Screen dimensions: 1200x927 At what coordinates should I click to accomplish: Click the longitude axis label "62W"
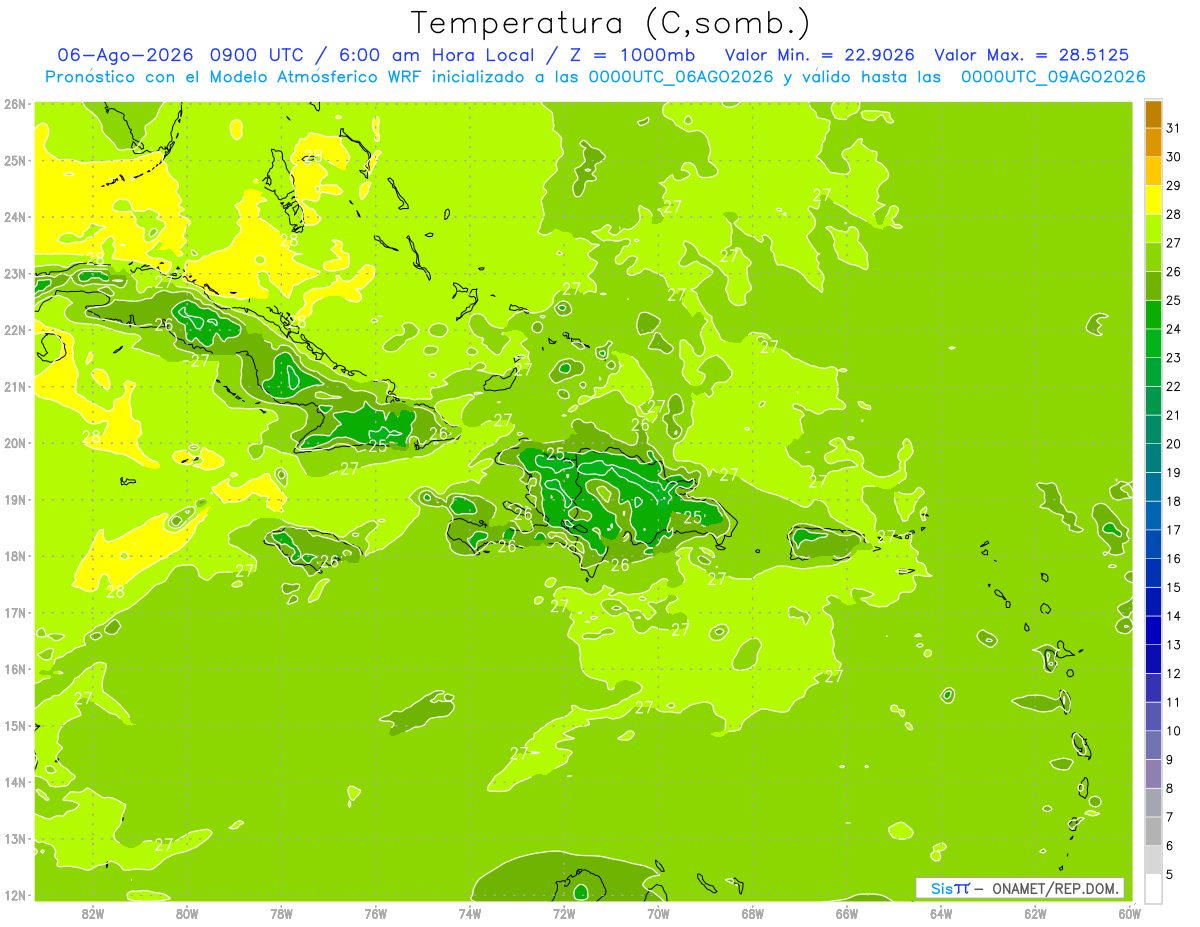[x=1035, y=913]
